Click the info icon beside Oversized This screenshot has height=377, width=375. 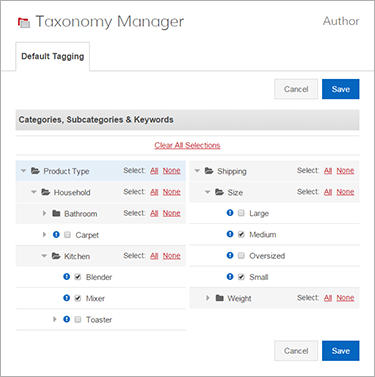pyautogui.click(x=230, y=255)
